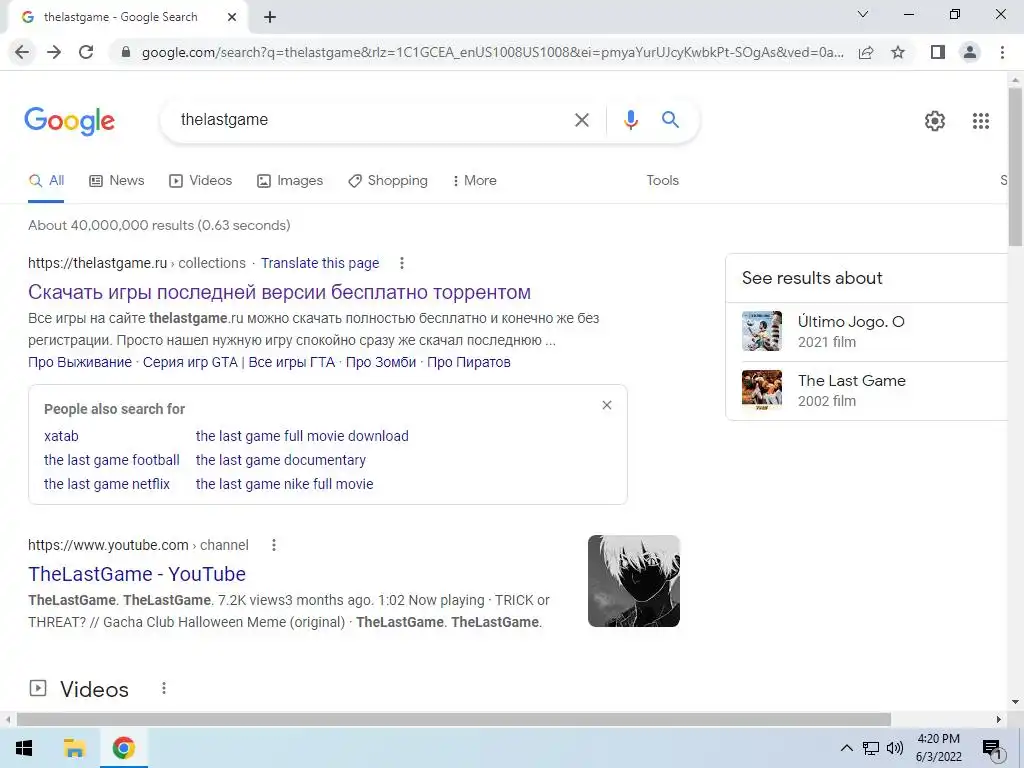
Task: Toggle the browser side panel icon
Action: [x=938, y=52]
